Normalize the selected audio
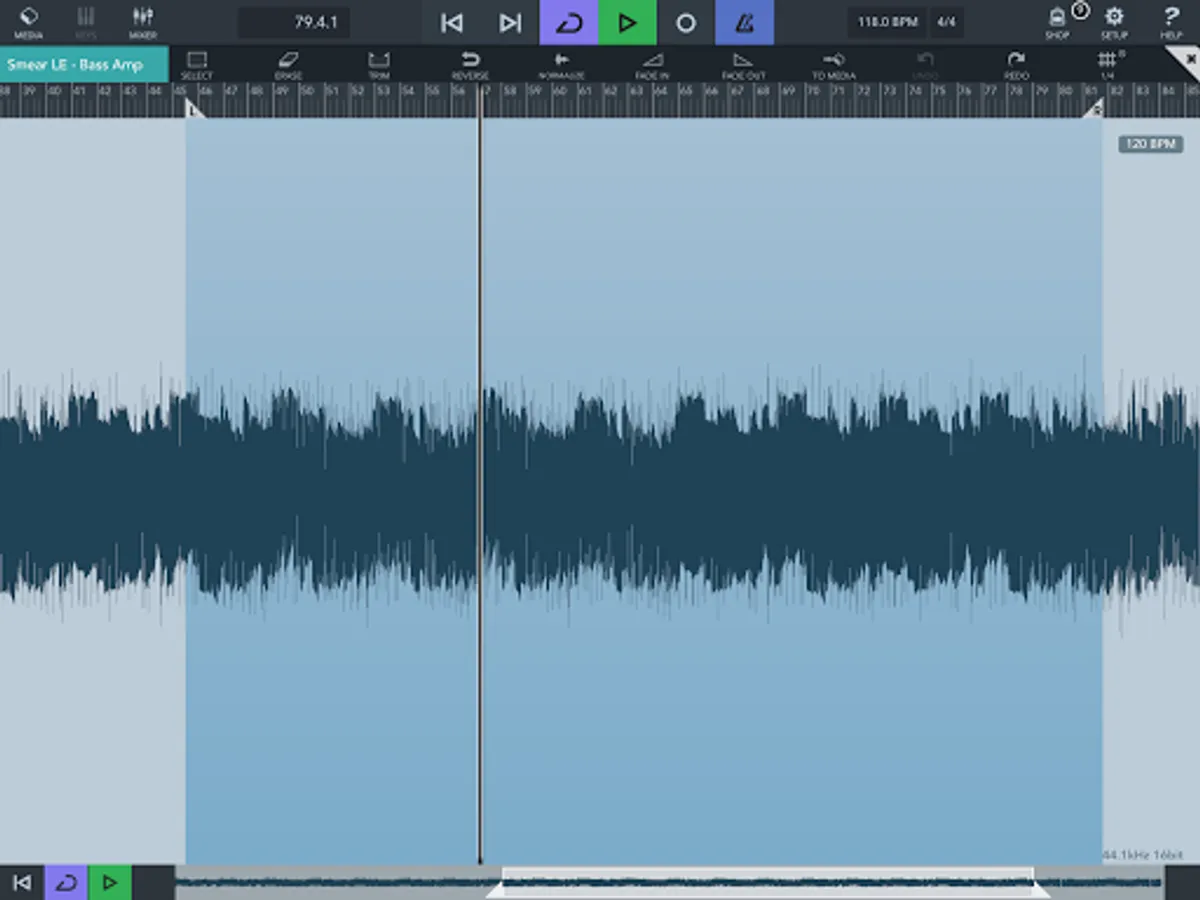The height and width of the screenshot is (900, 1200). pos(561,64)
